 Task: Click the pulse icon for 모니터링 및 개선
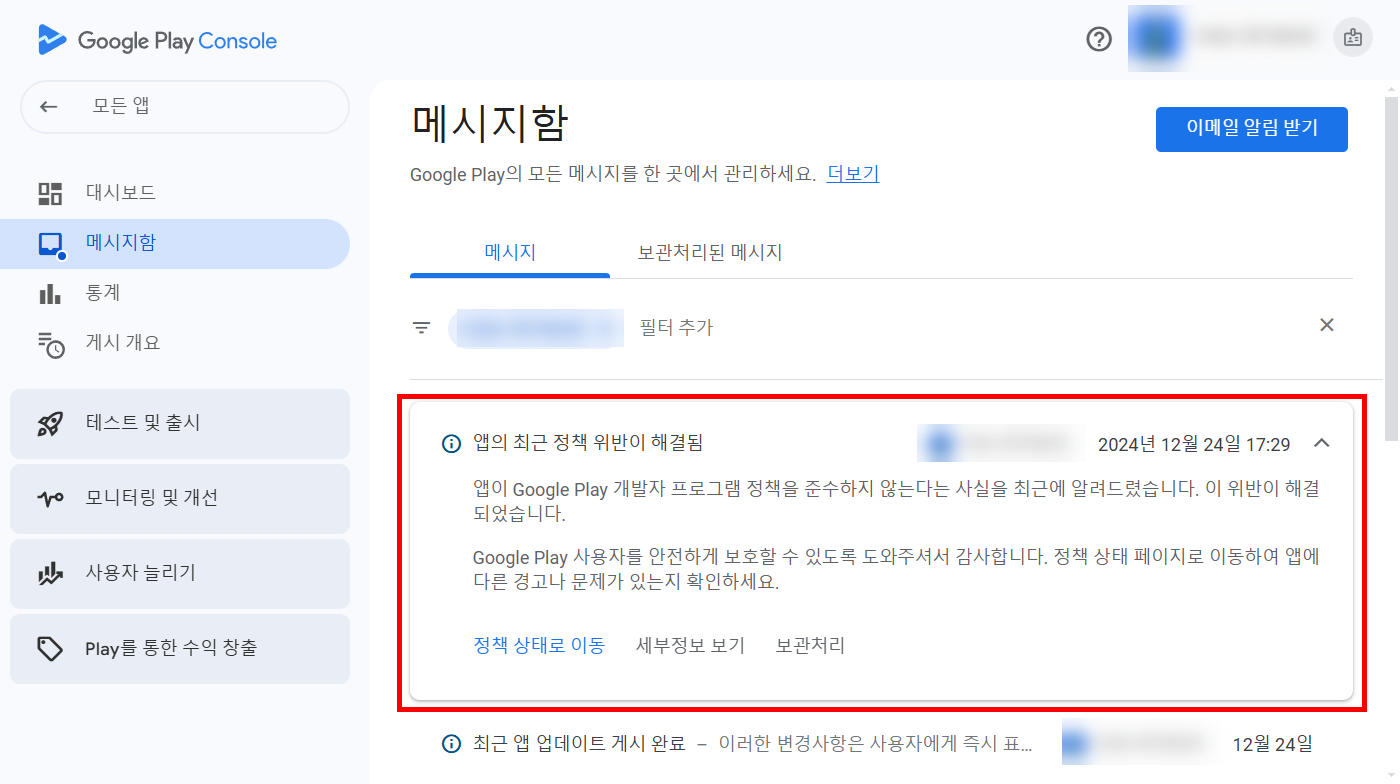tap(50, 498)
